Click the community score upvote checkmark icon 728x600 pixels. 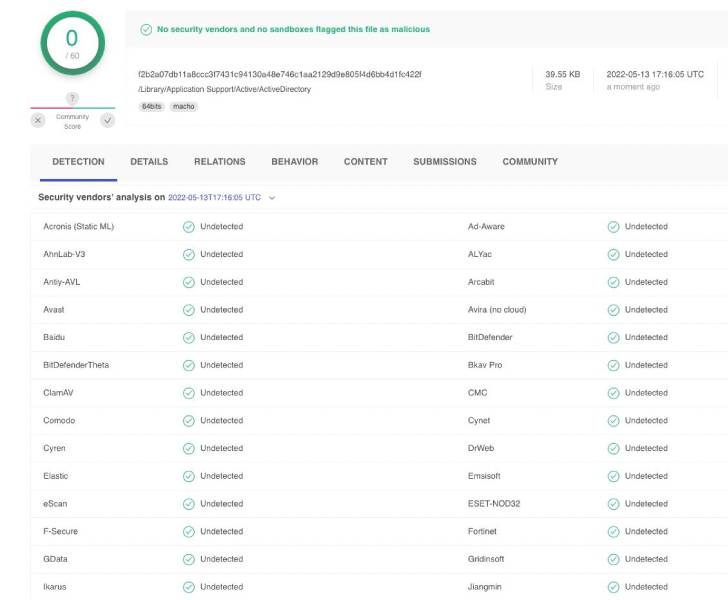click(x=107, y=120)
